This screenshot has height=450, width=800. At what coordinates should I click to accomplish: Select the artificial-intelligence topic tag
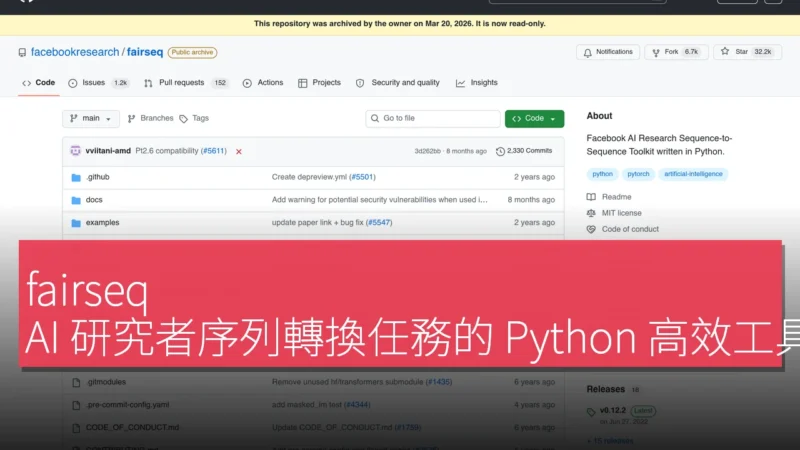[x=693, y=174]
